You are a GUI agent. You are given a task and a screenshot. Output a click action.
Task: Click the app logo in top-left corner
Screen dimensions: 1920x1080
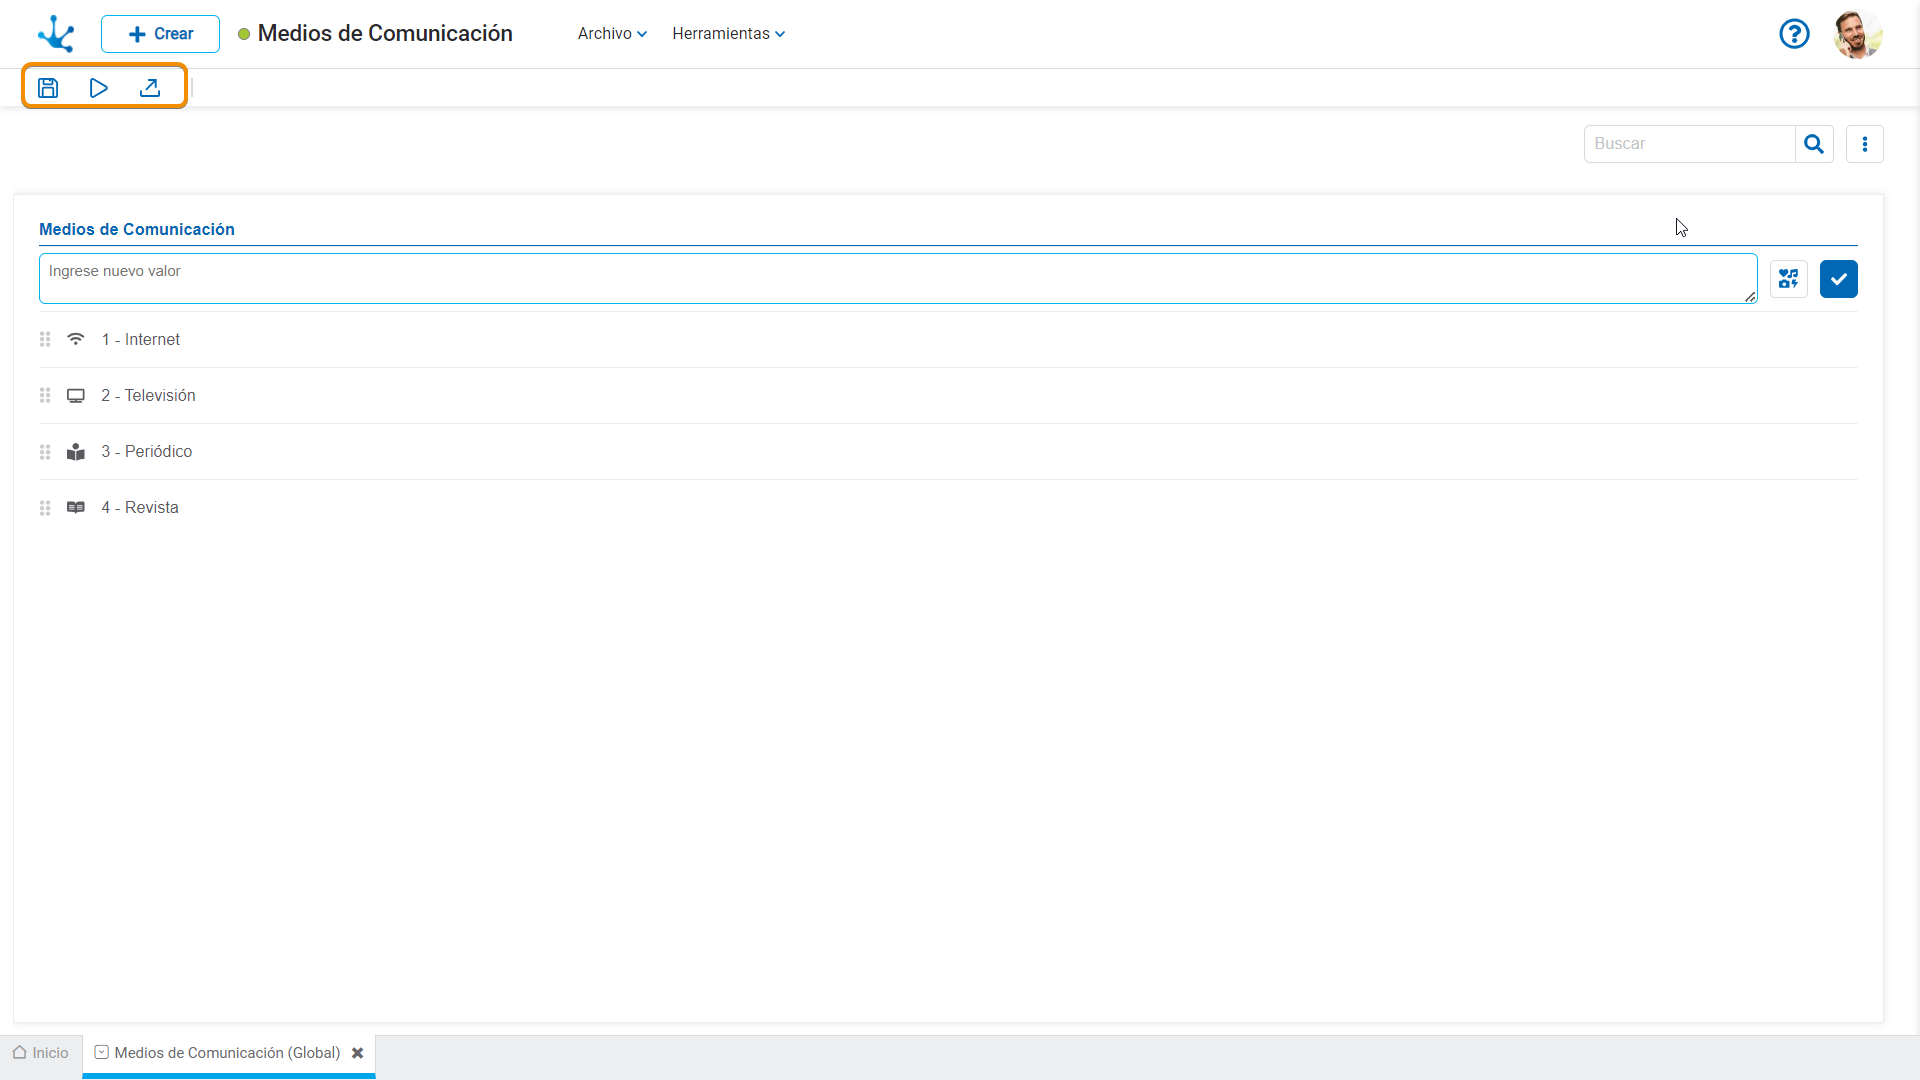tap(56, 34)
